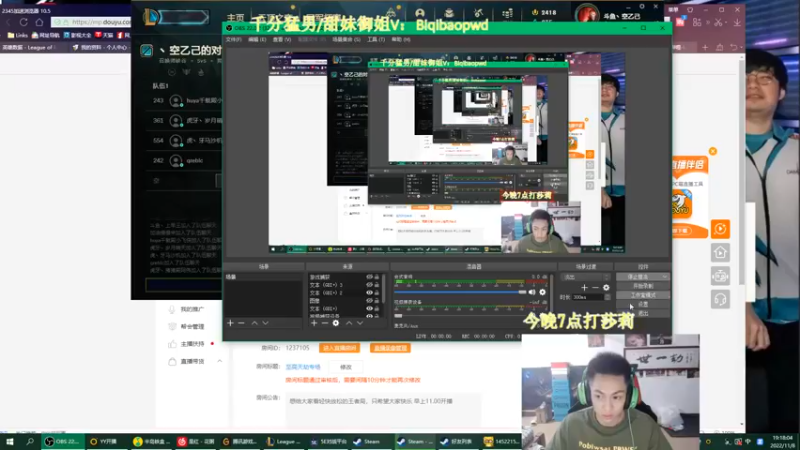
Task: Lock the 文本 (GDI+) 2 source
Action: tap(377, 293)
